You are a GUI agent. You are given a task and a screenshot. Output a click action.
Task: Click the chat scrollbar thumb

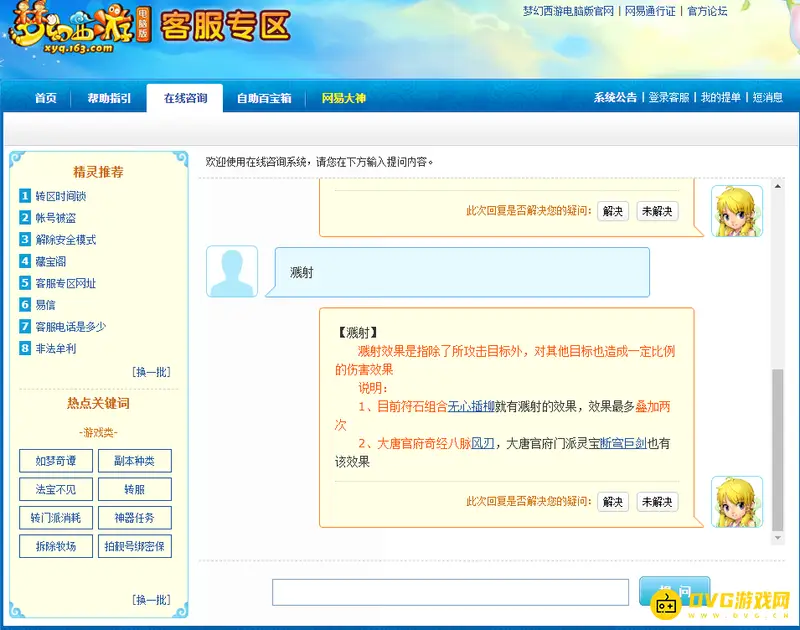coord(778,450)
